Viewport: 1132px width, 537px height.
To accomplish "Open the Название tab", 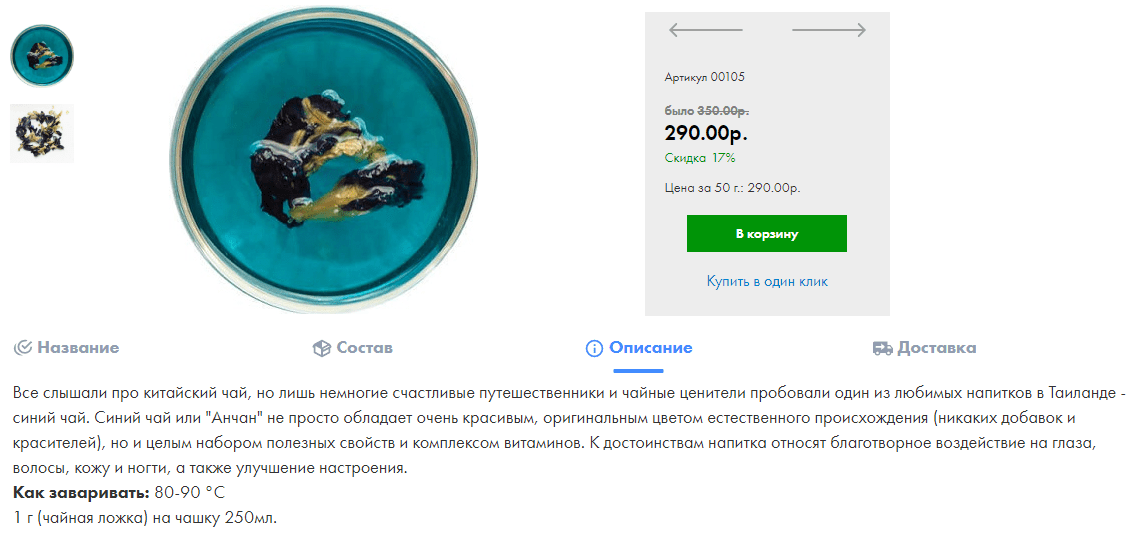I will point(66,348).
